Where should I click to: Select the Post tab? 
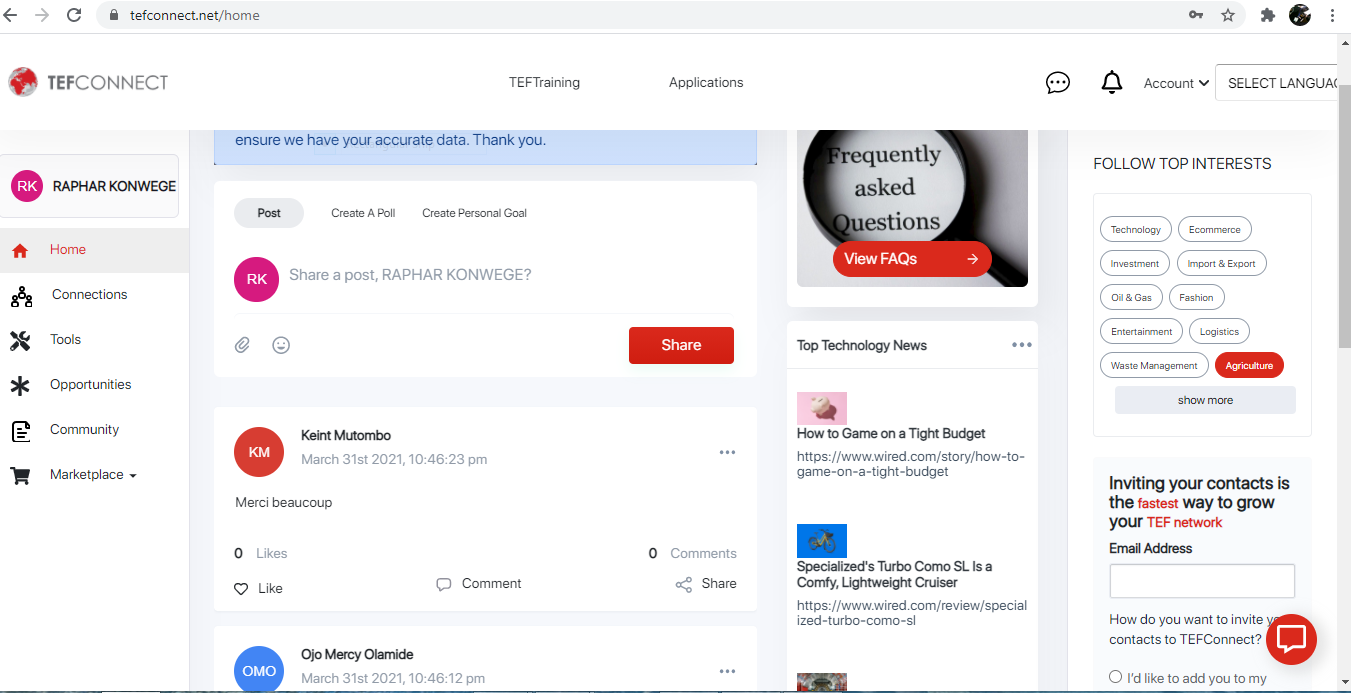click(x=269, y=213)
